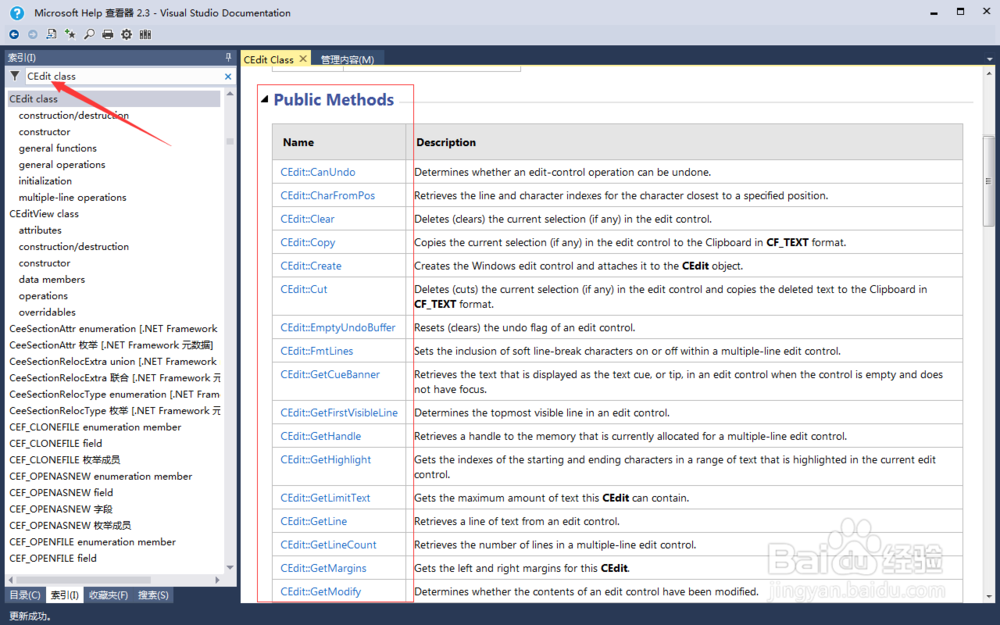The height and width of the screenshot is (625, 1000).
Task: Select attributes under CEditView class
Action: click(40, 230)
